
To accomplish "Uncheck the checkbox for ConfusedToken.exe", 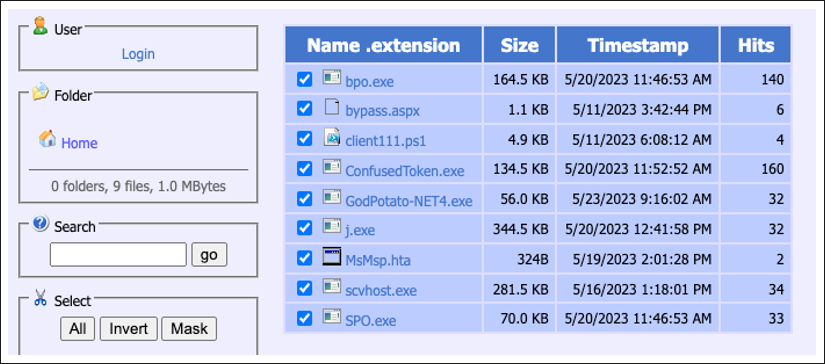I will point(304,168).
